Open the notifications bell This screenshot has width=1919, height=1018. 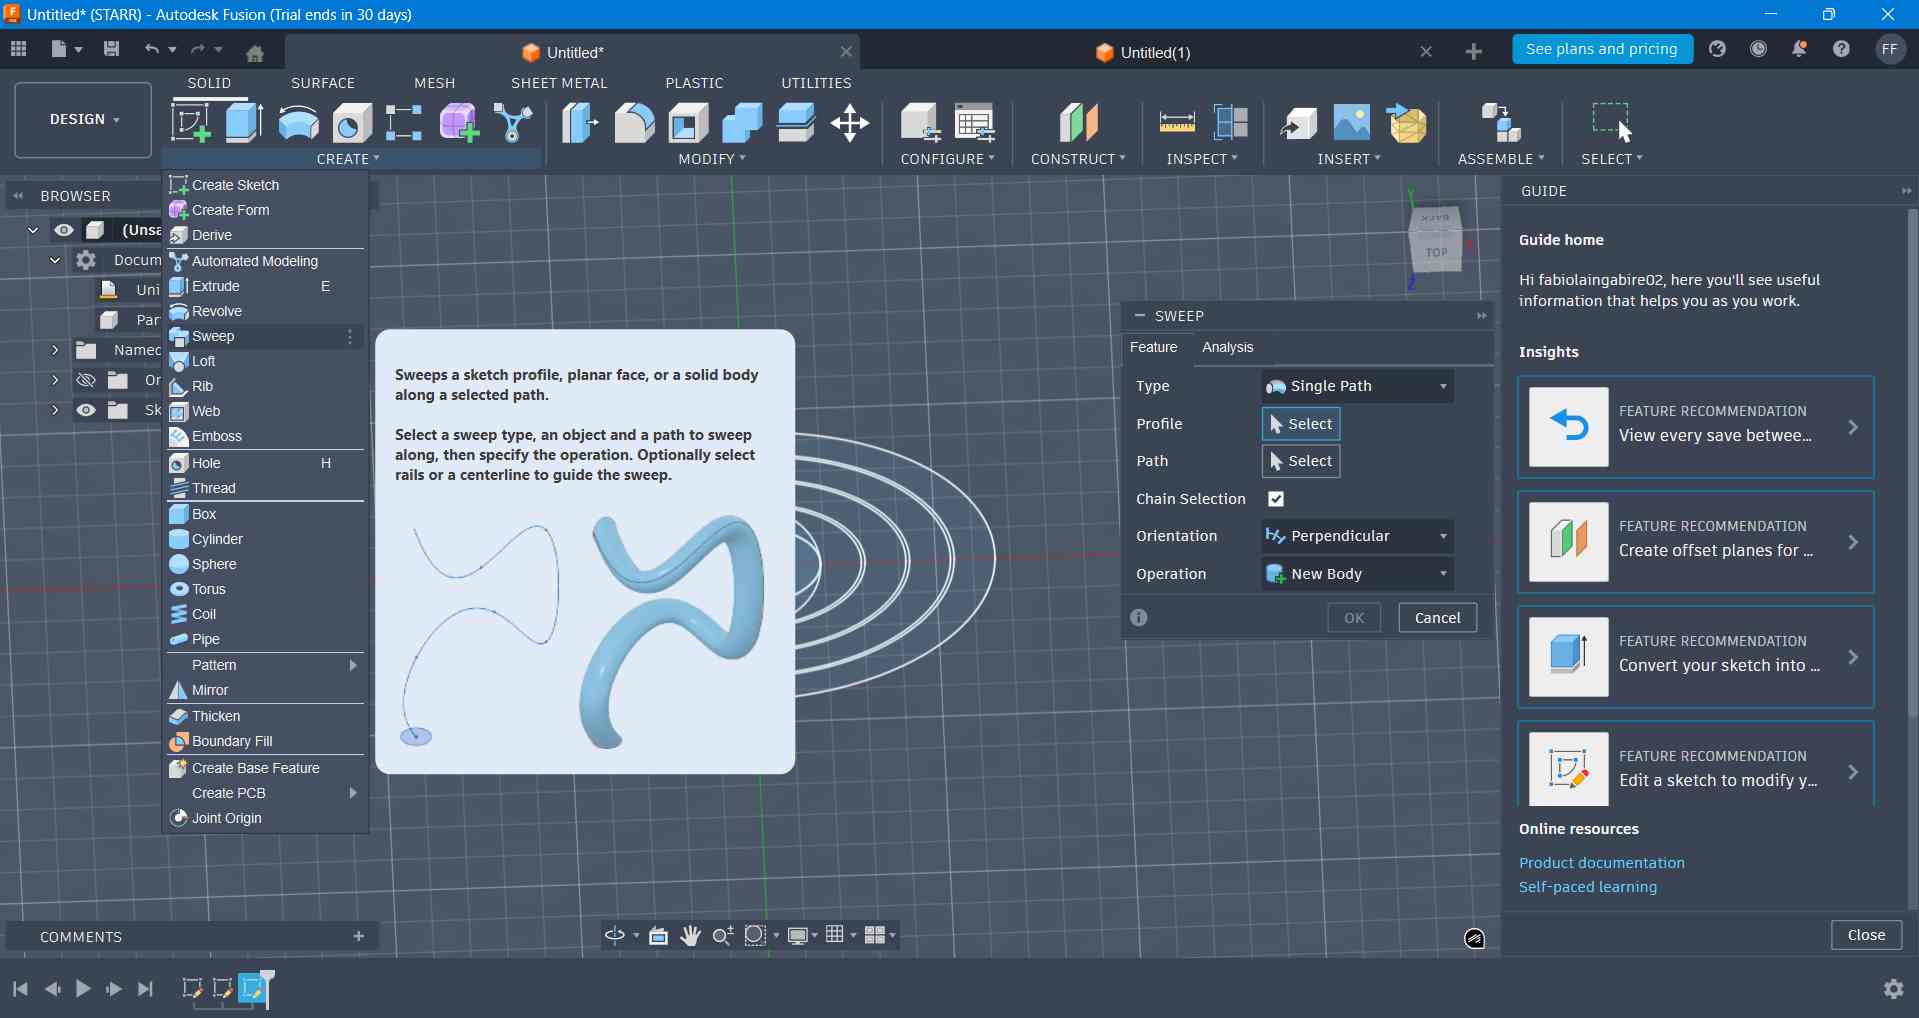1799,49
